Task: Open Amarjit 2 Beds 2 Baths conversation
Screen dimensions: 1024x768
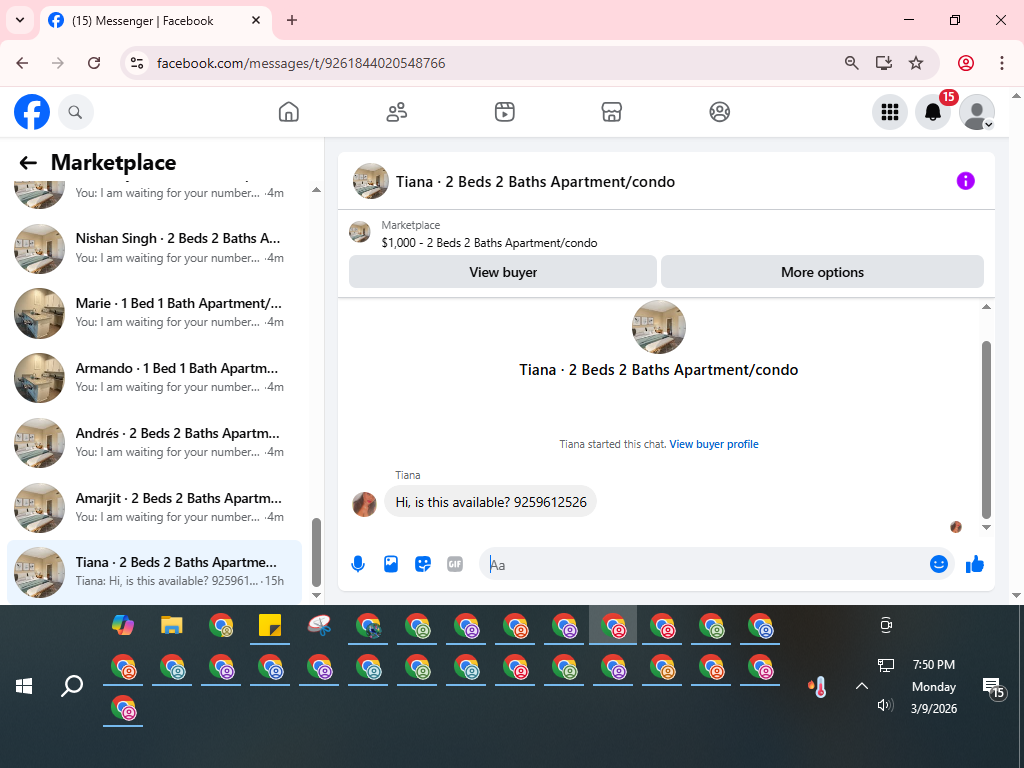Action: (x=155, y=507)
